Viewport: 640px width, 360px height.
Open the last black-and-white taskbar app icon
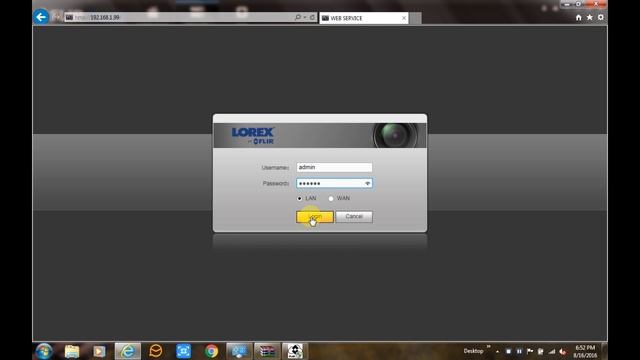(x=295, y=351)
